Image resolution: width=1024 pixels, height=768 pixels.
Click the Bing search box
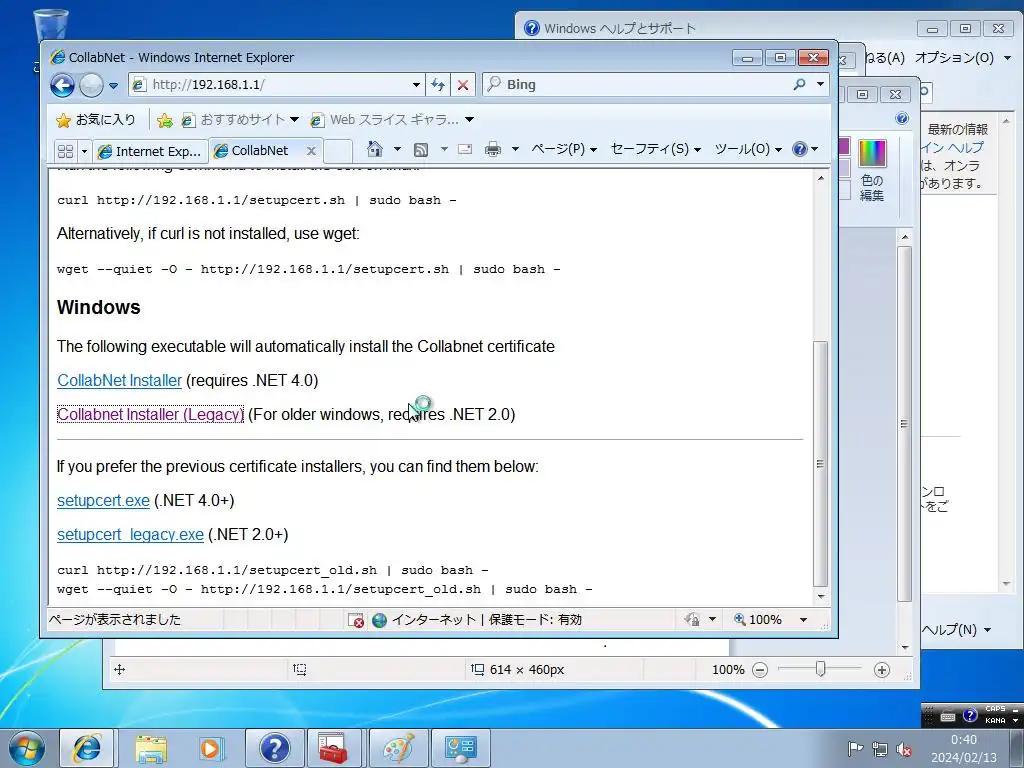[635, 84]
